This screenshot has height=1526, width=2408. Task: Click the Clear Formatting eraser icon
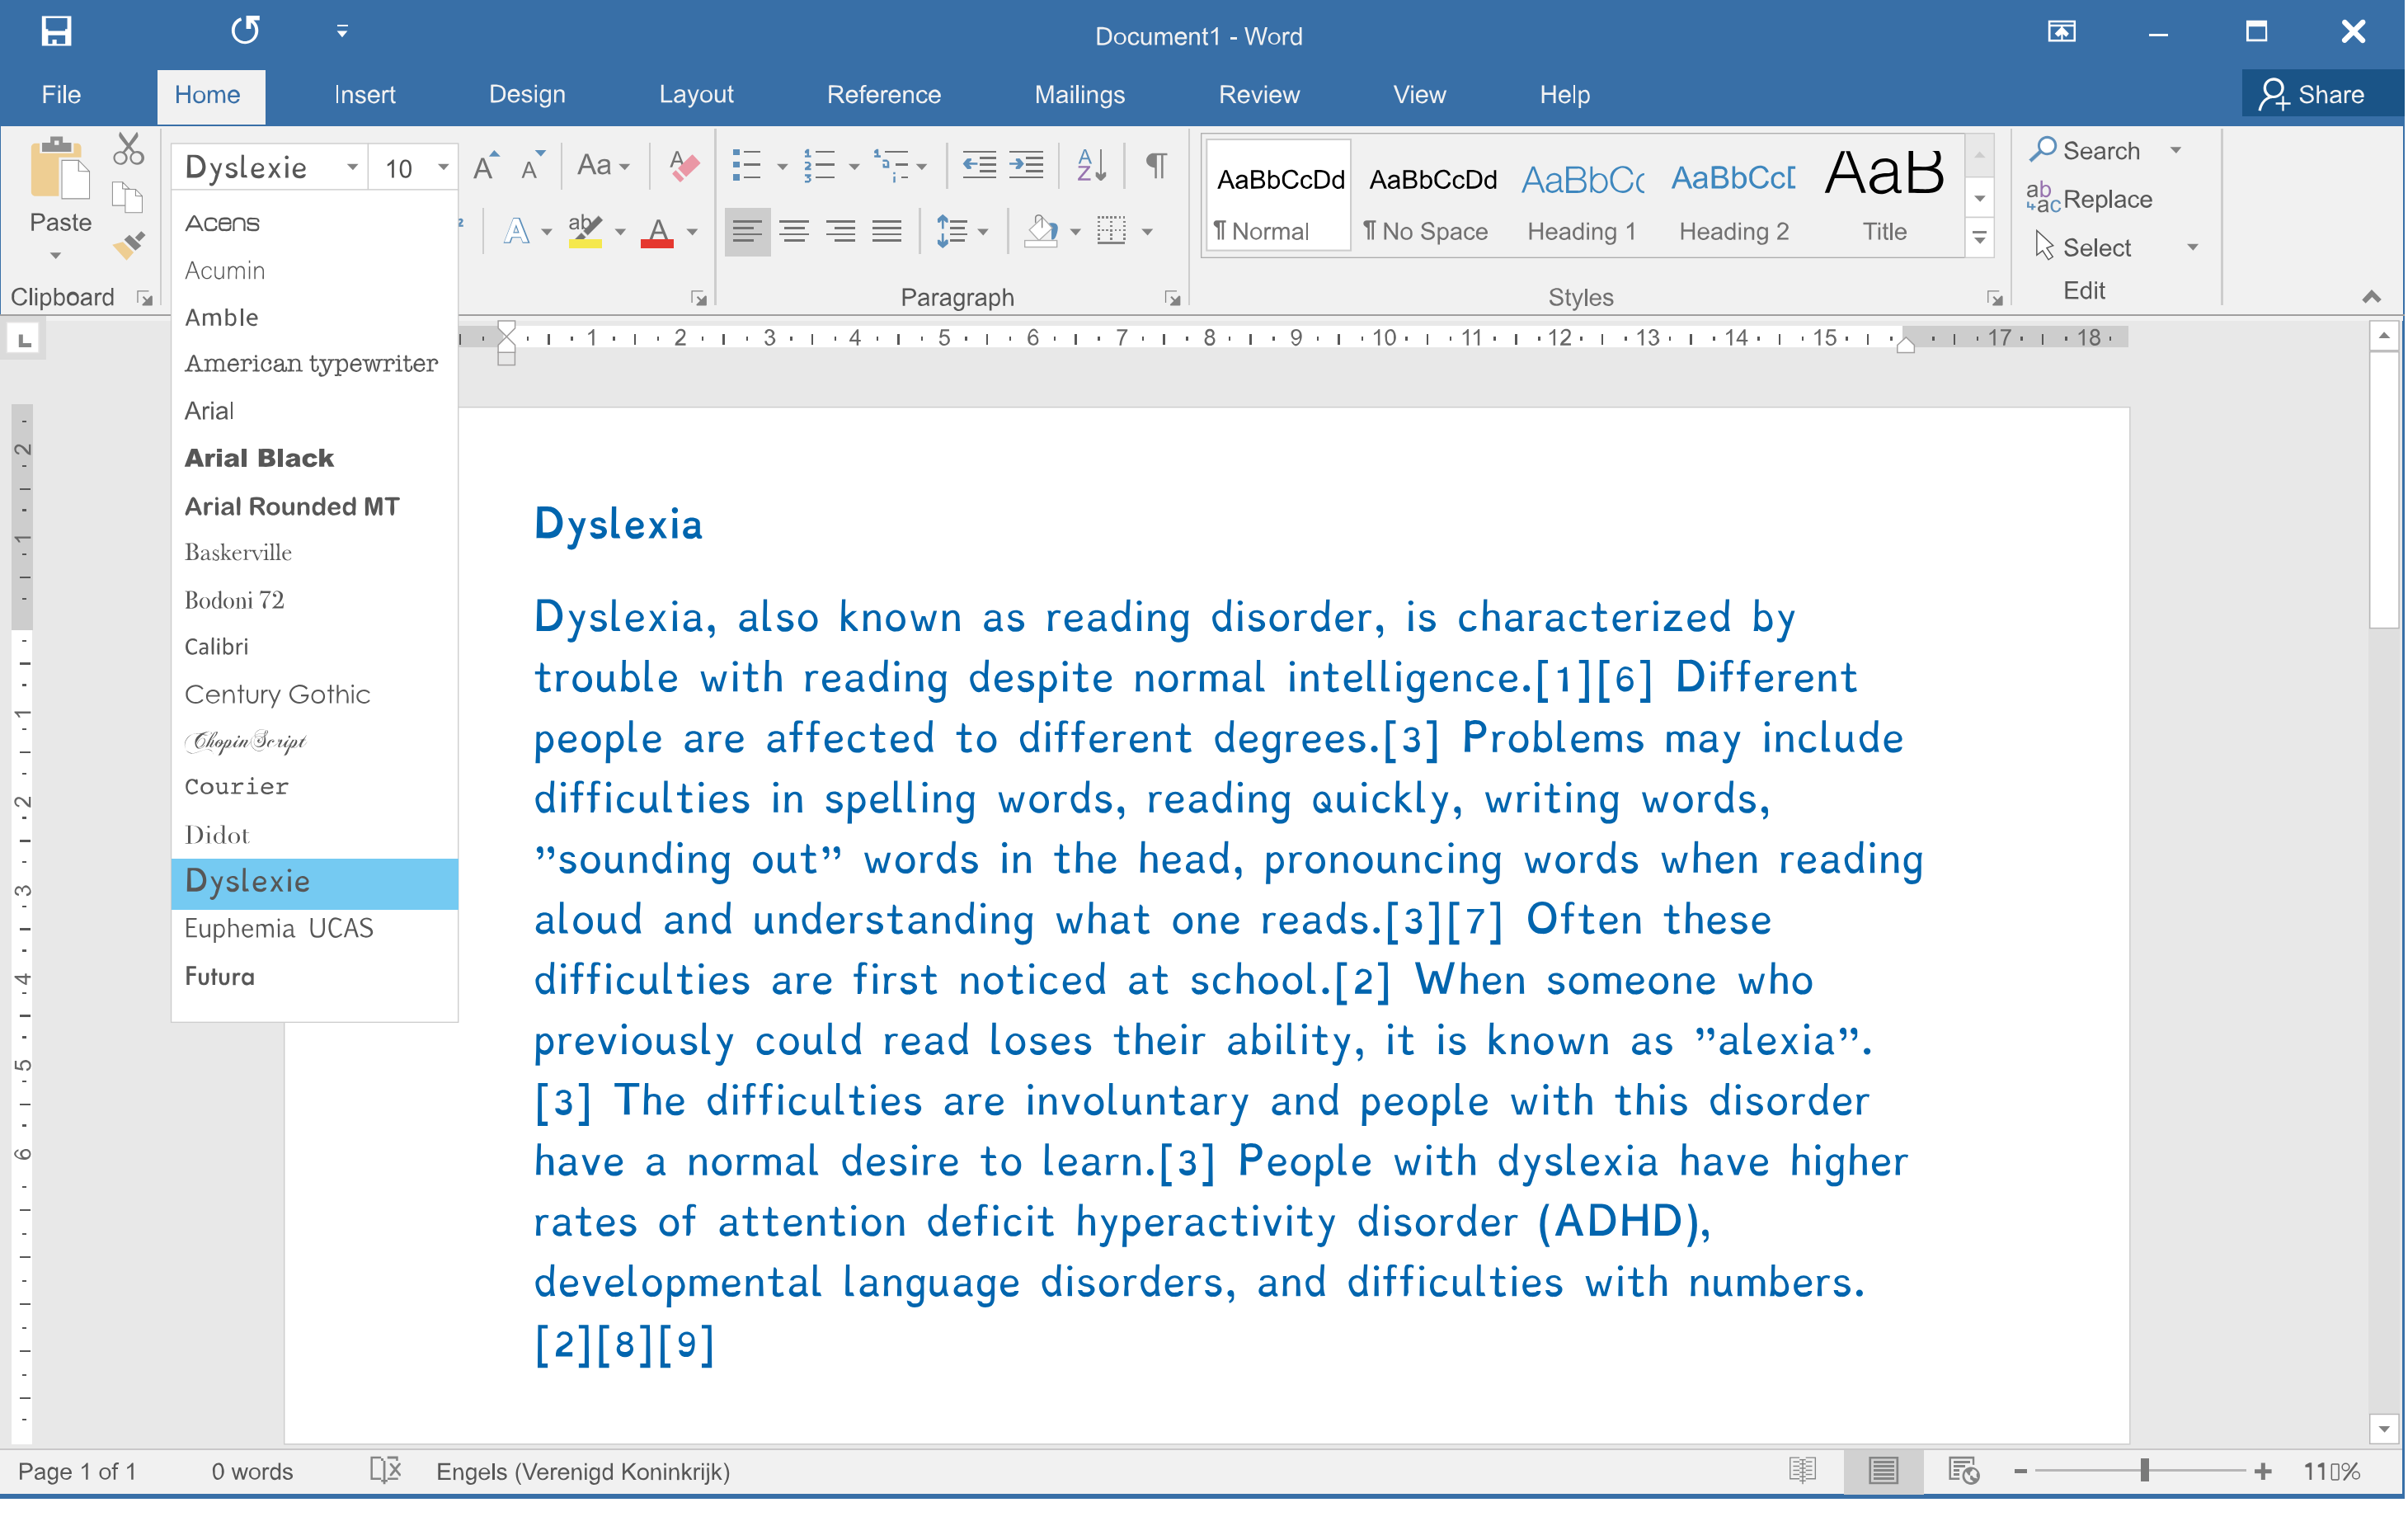pos(684,166)
